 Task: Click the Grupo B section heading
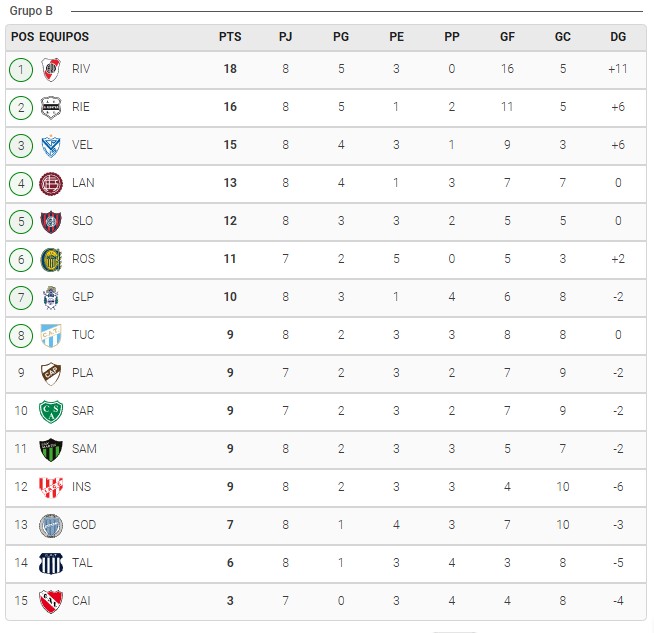31,11
